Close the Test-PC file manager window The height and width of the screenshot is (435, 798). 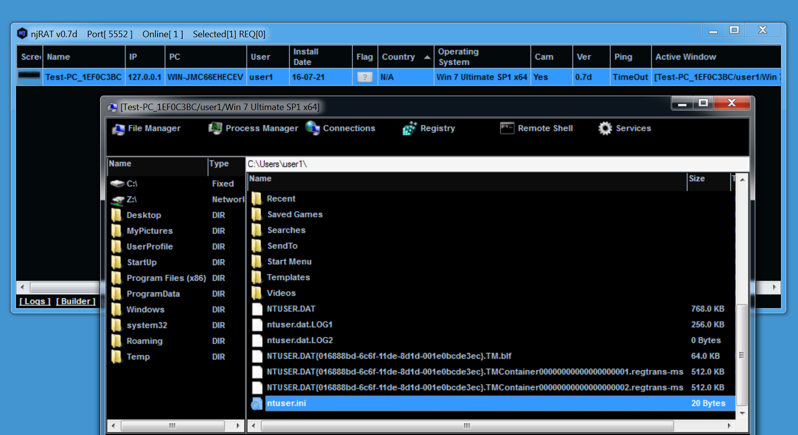732,103
